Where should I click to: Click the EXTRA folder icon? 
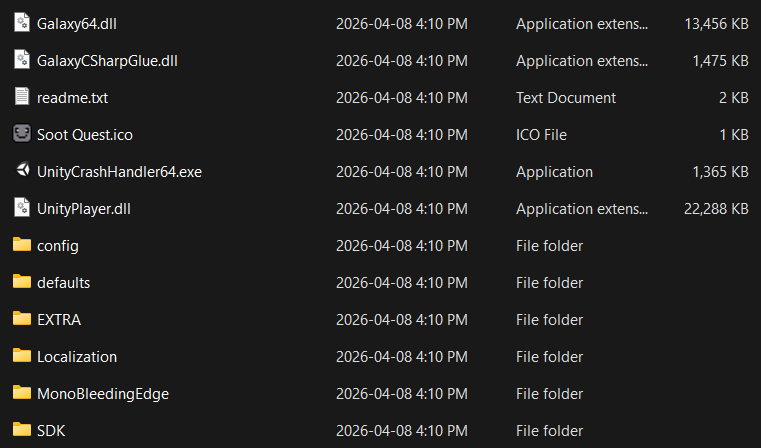22,319
